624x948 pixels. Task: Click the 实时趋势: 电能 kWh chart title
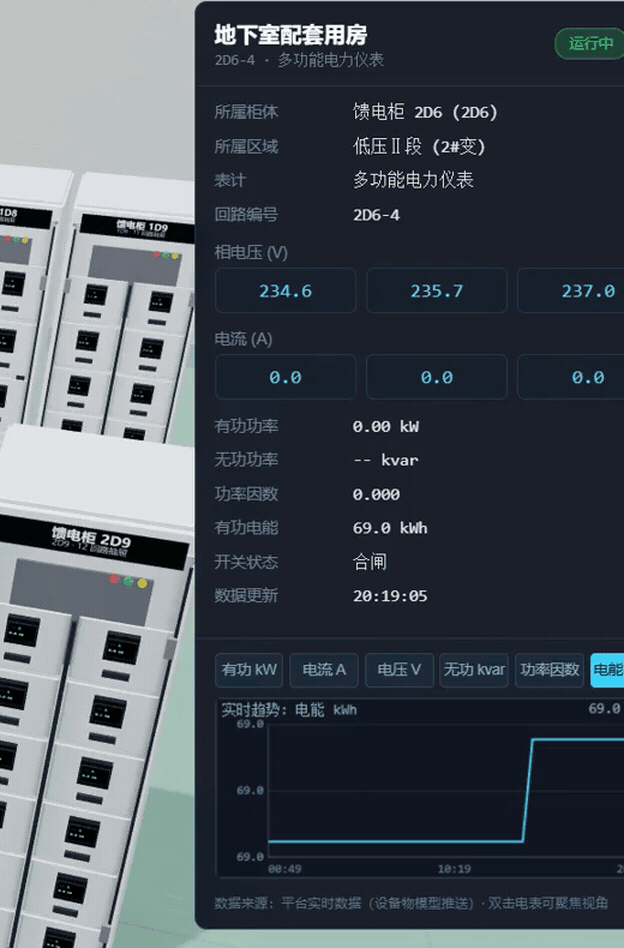289,710
